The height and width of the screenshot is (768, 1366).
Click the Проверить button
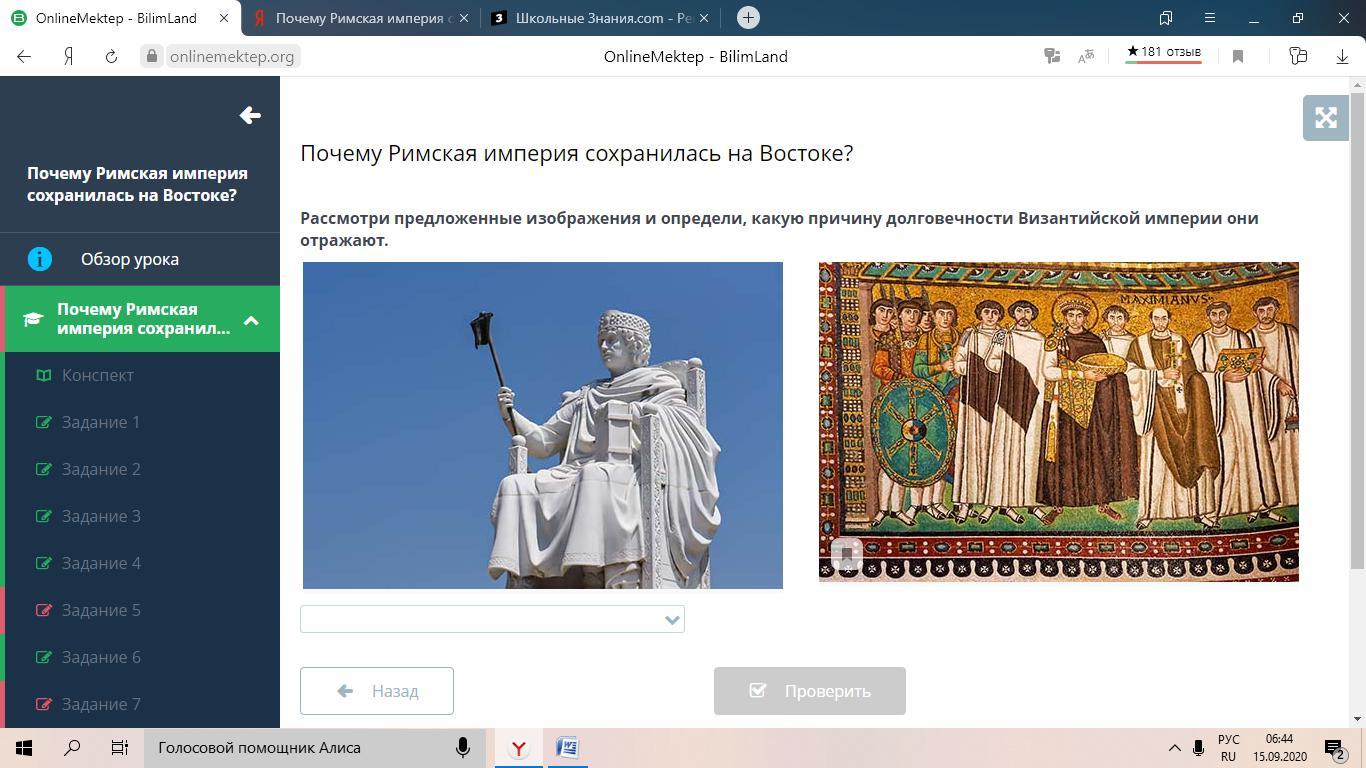[810, 691]
